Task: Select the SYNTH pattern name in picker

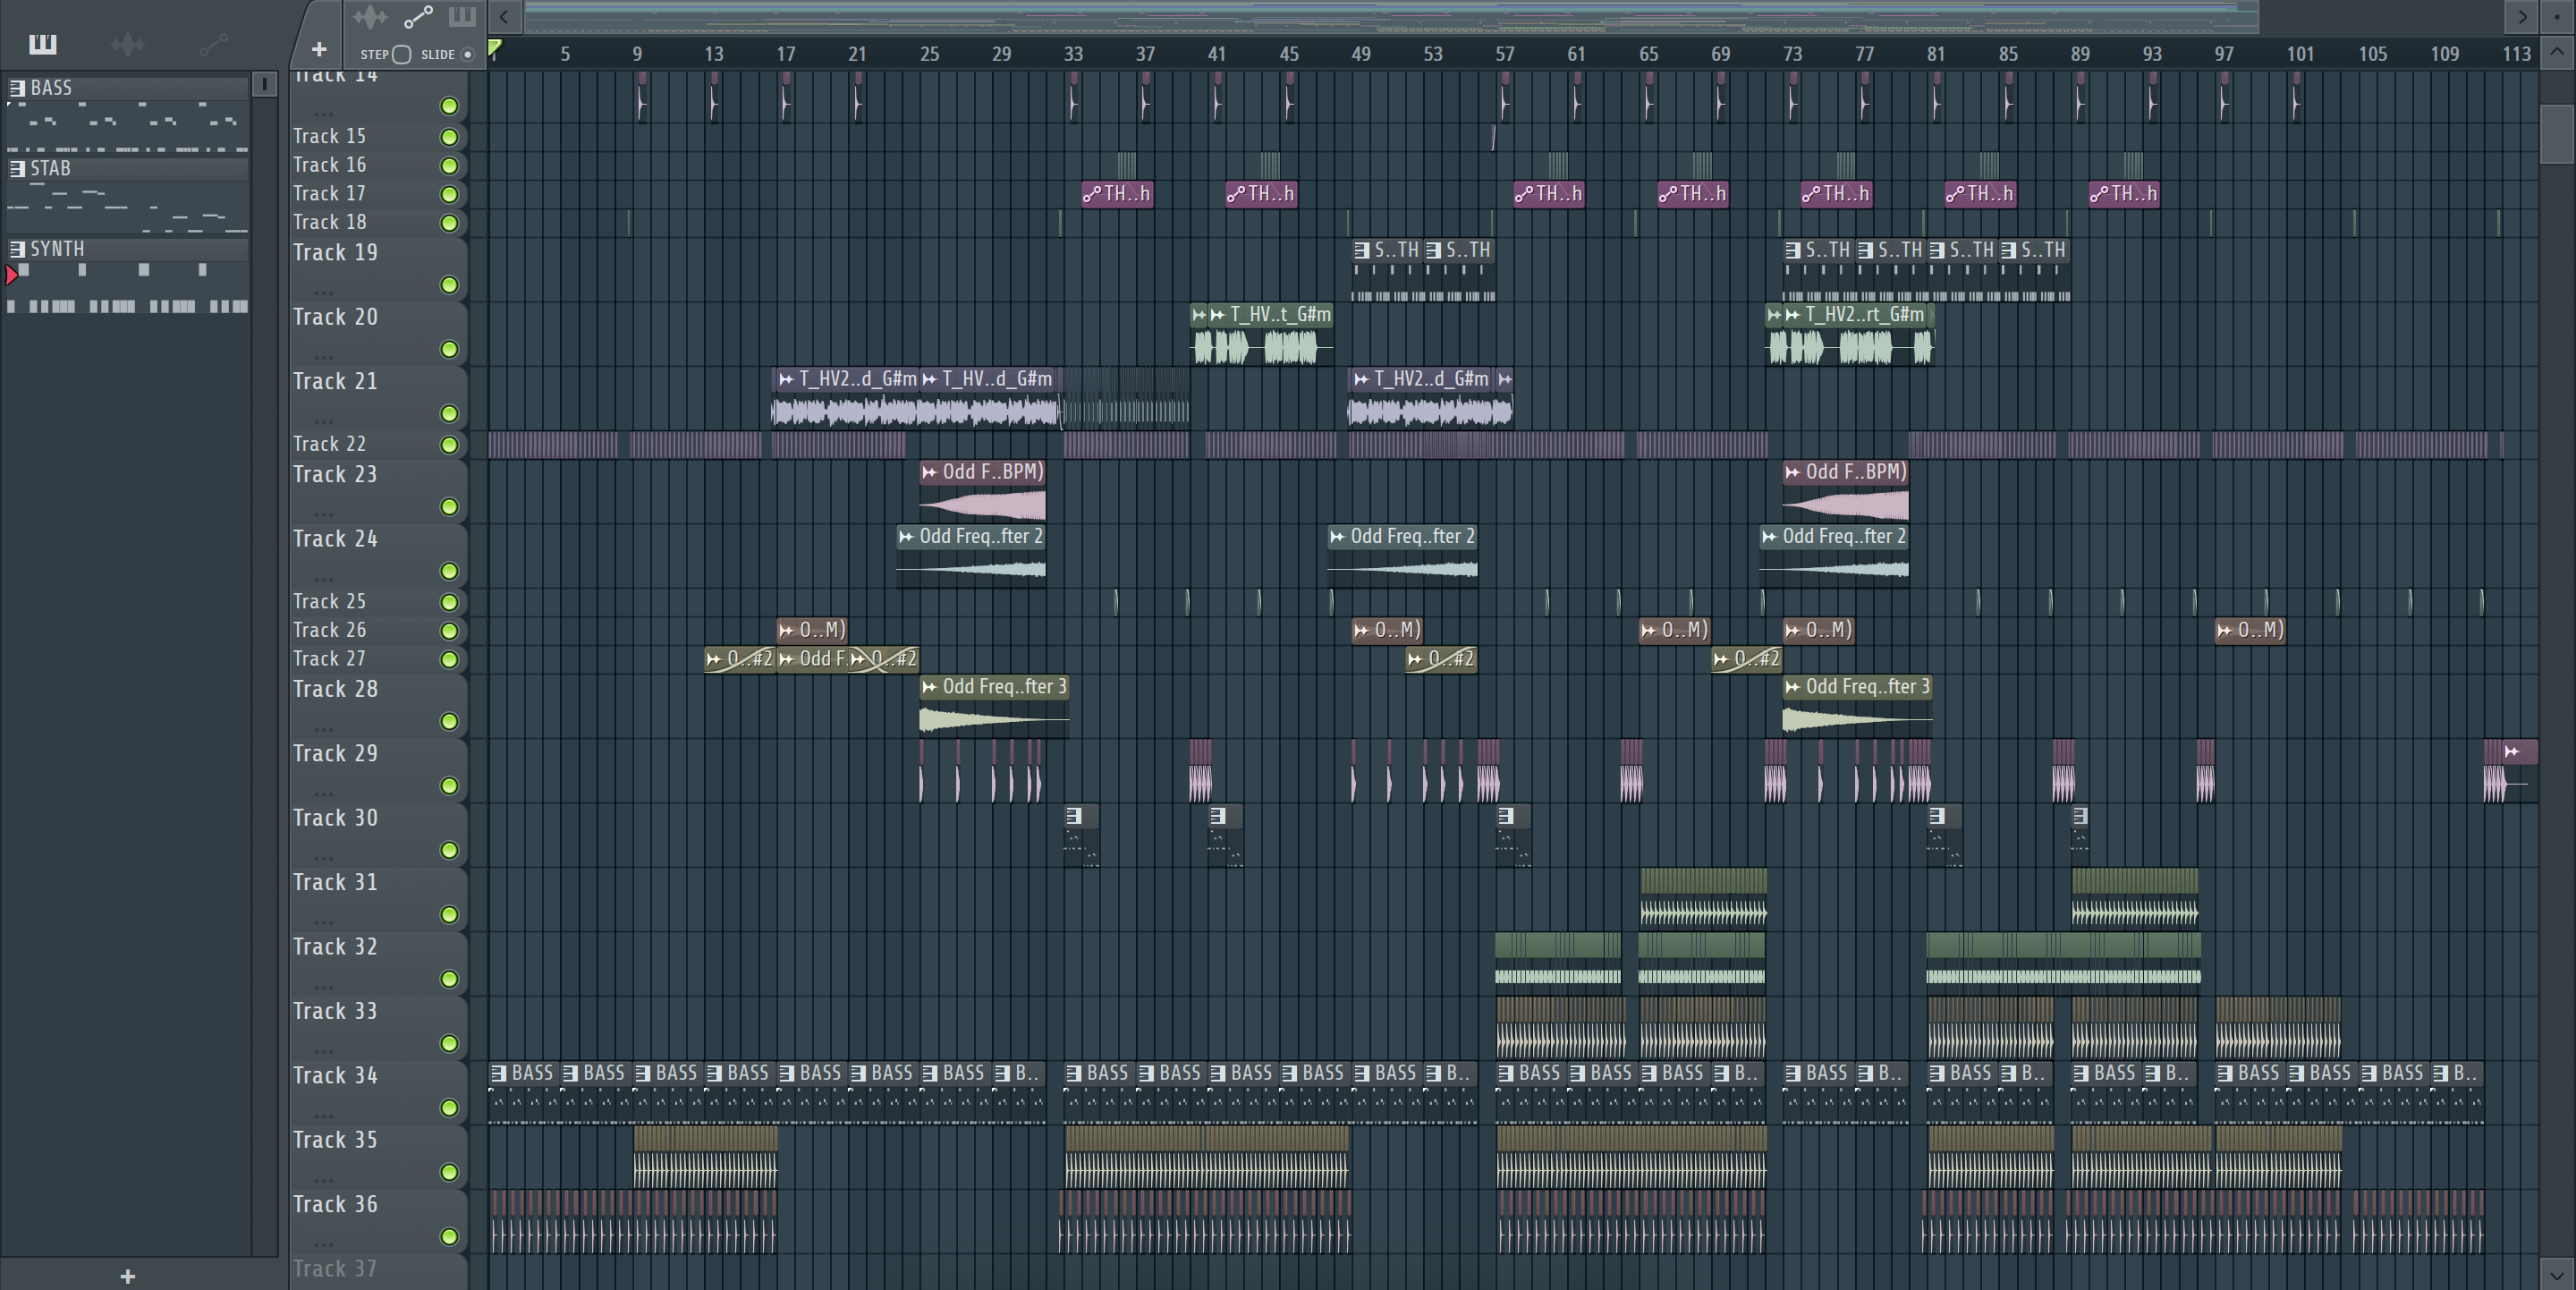Action: coord(57,249)
